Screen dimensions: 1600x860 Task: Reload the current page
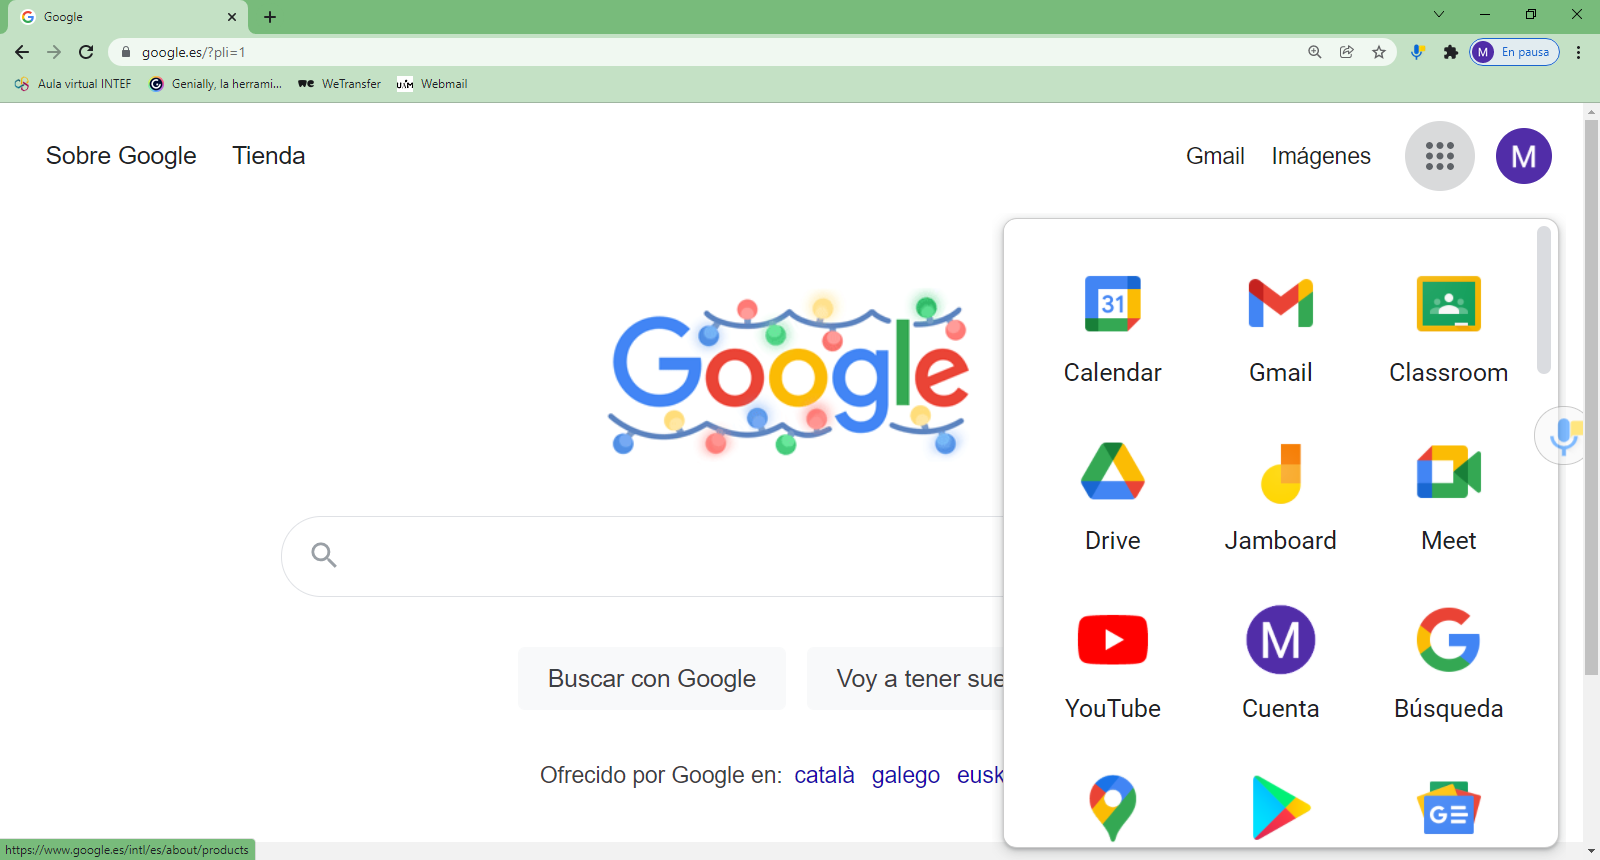coord(86,52)
